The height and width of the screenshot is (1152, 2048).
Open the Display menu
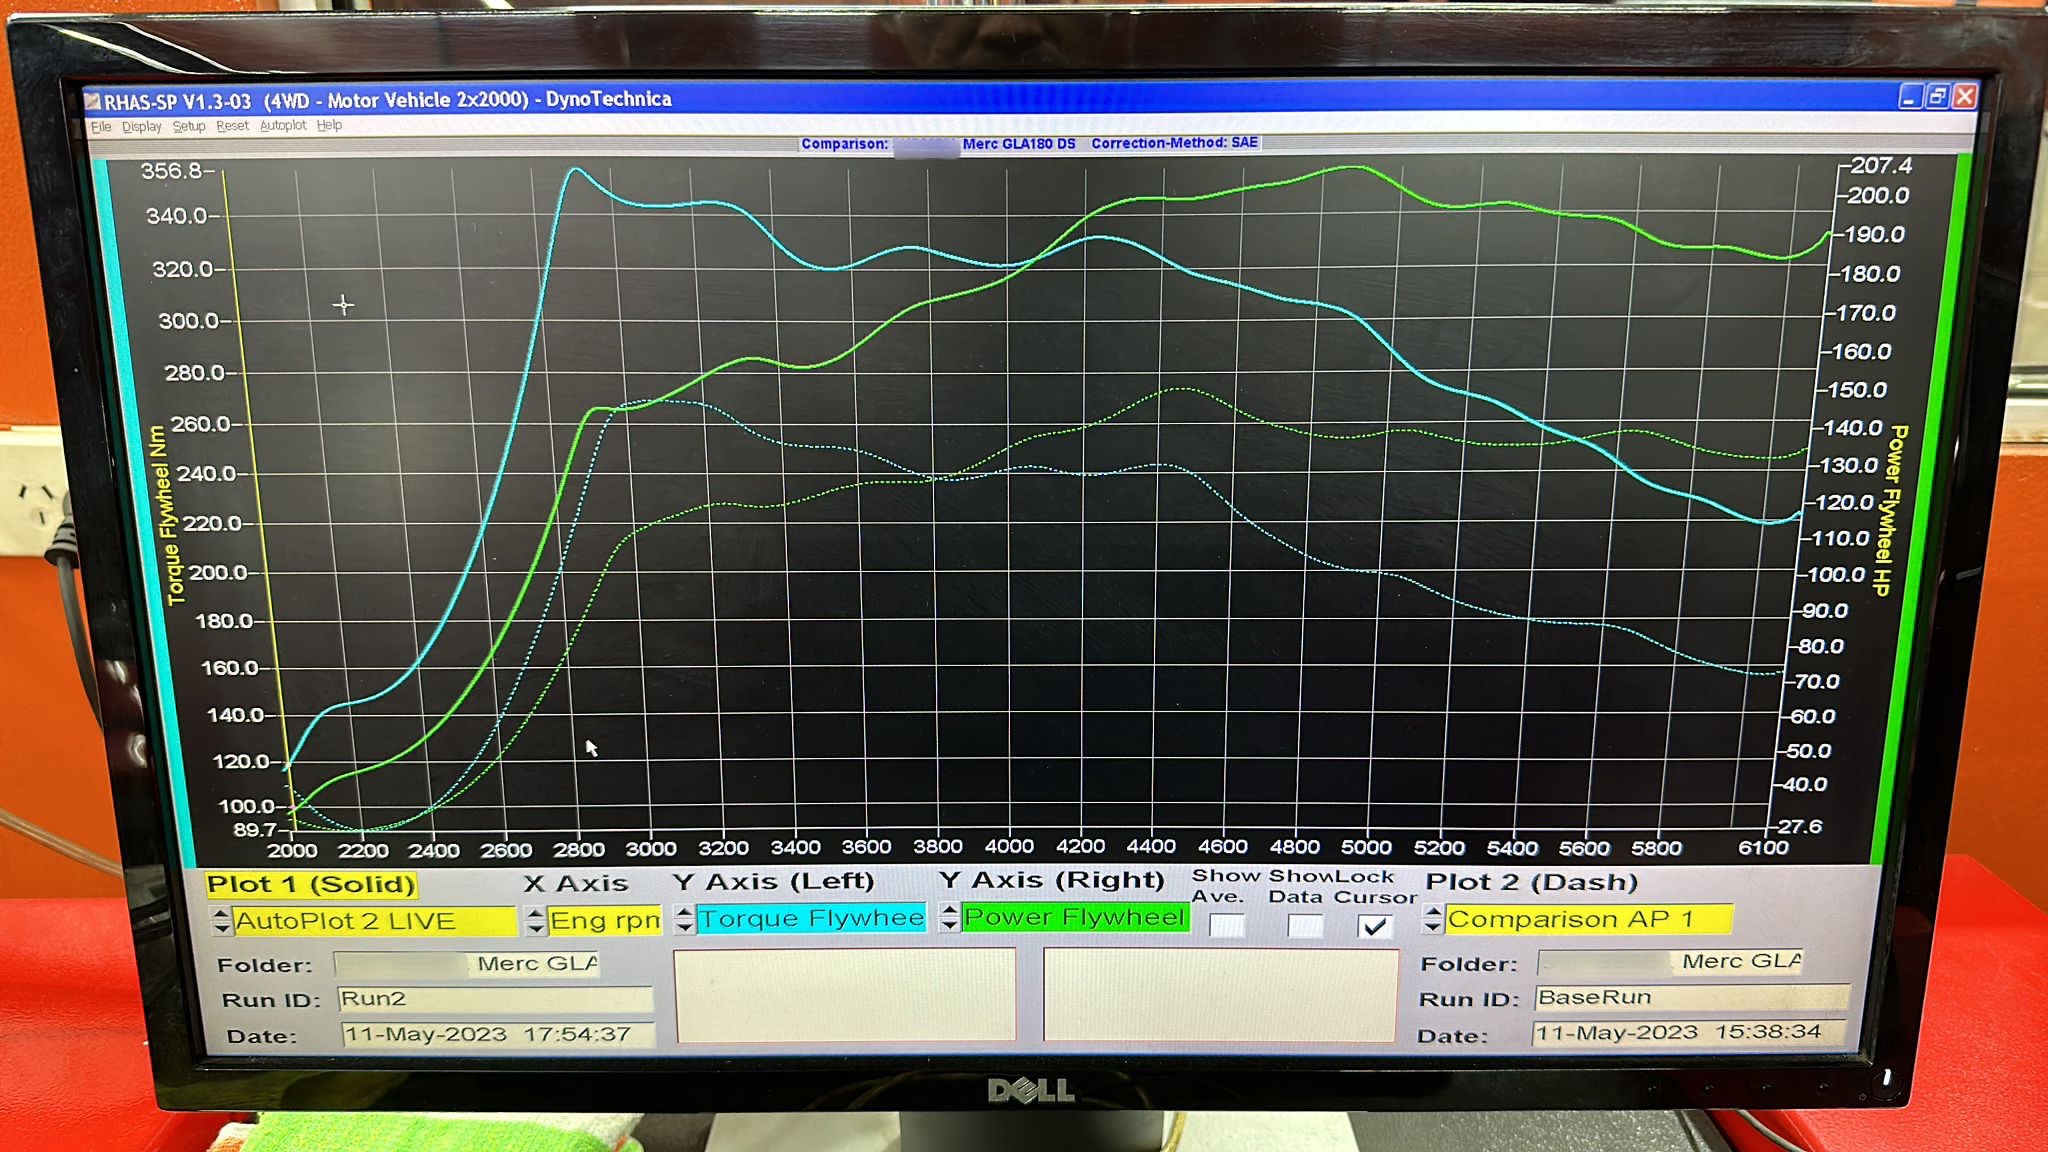(x=141, y=126)
